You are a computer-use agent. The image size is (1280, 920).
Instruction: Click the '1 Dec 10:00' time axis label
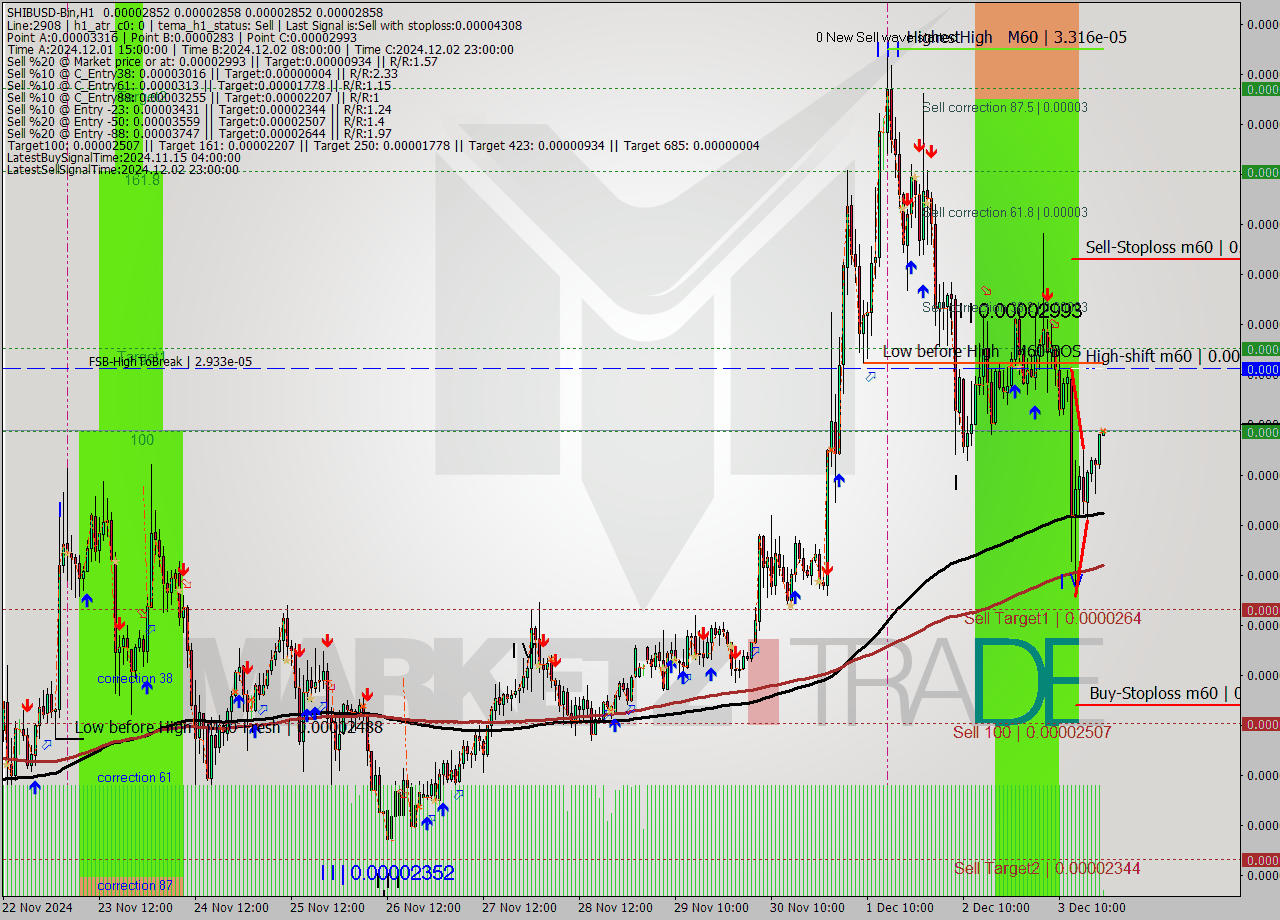coord(900,907)
